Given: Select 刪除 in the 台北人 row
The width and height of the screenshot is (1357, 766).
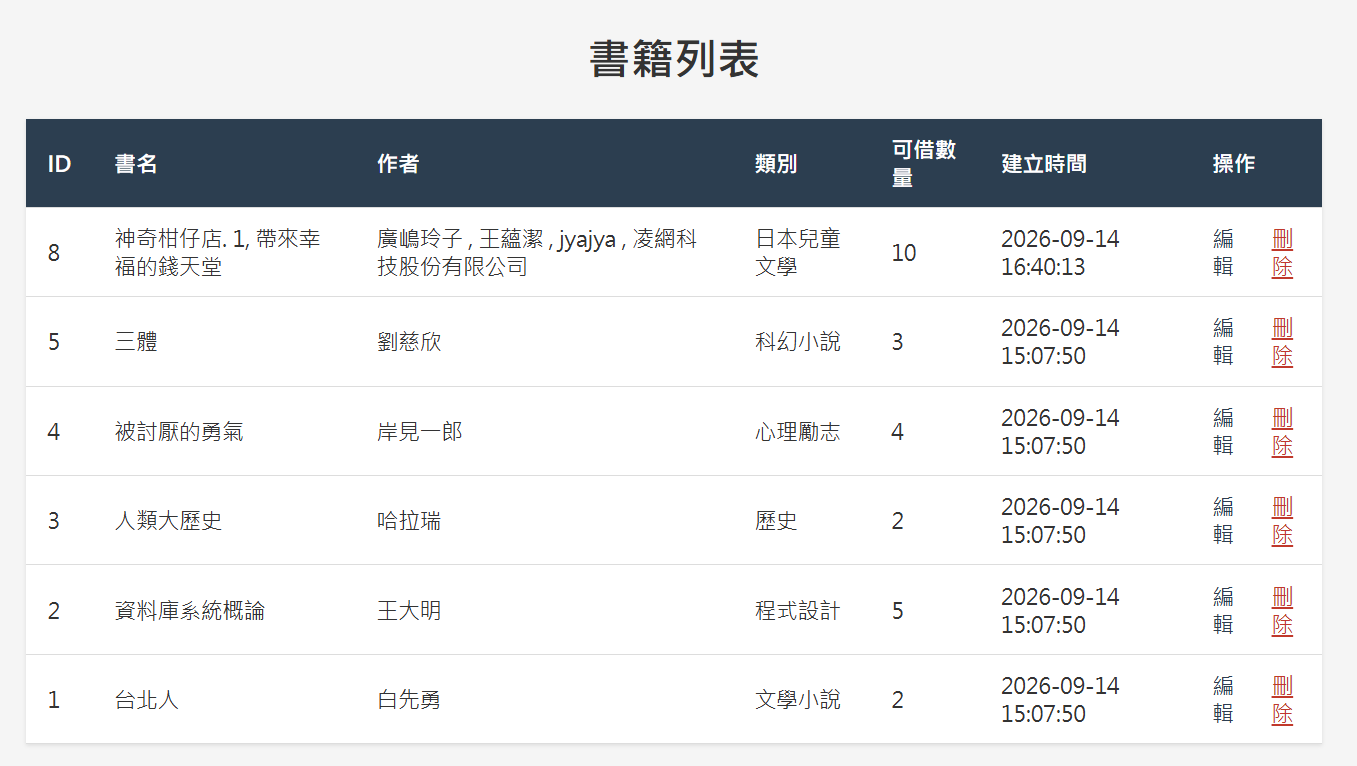Looking at the screenshot, I should 1282,699.
